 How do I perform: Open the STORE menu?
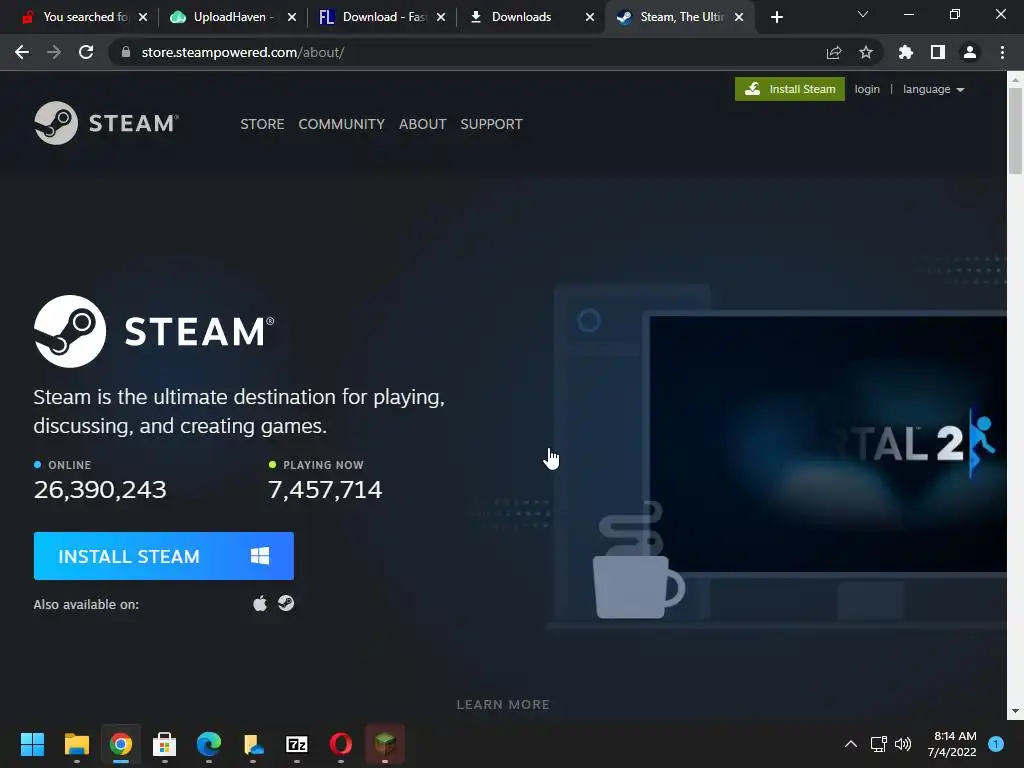(262, 124)
